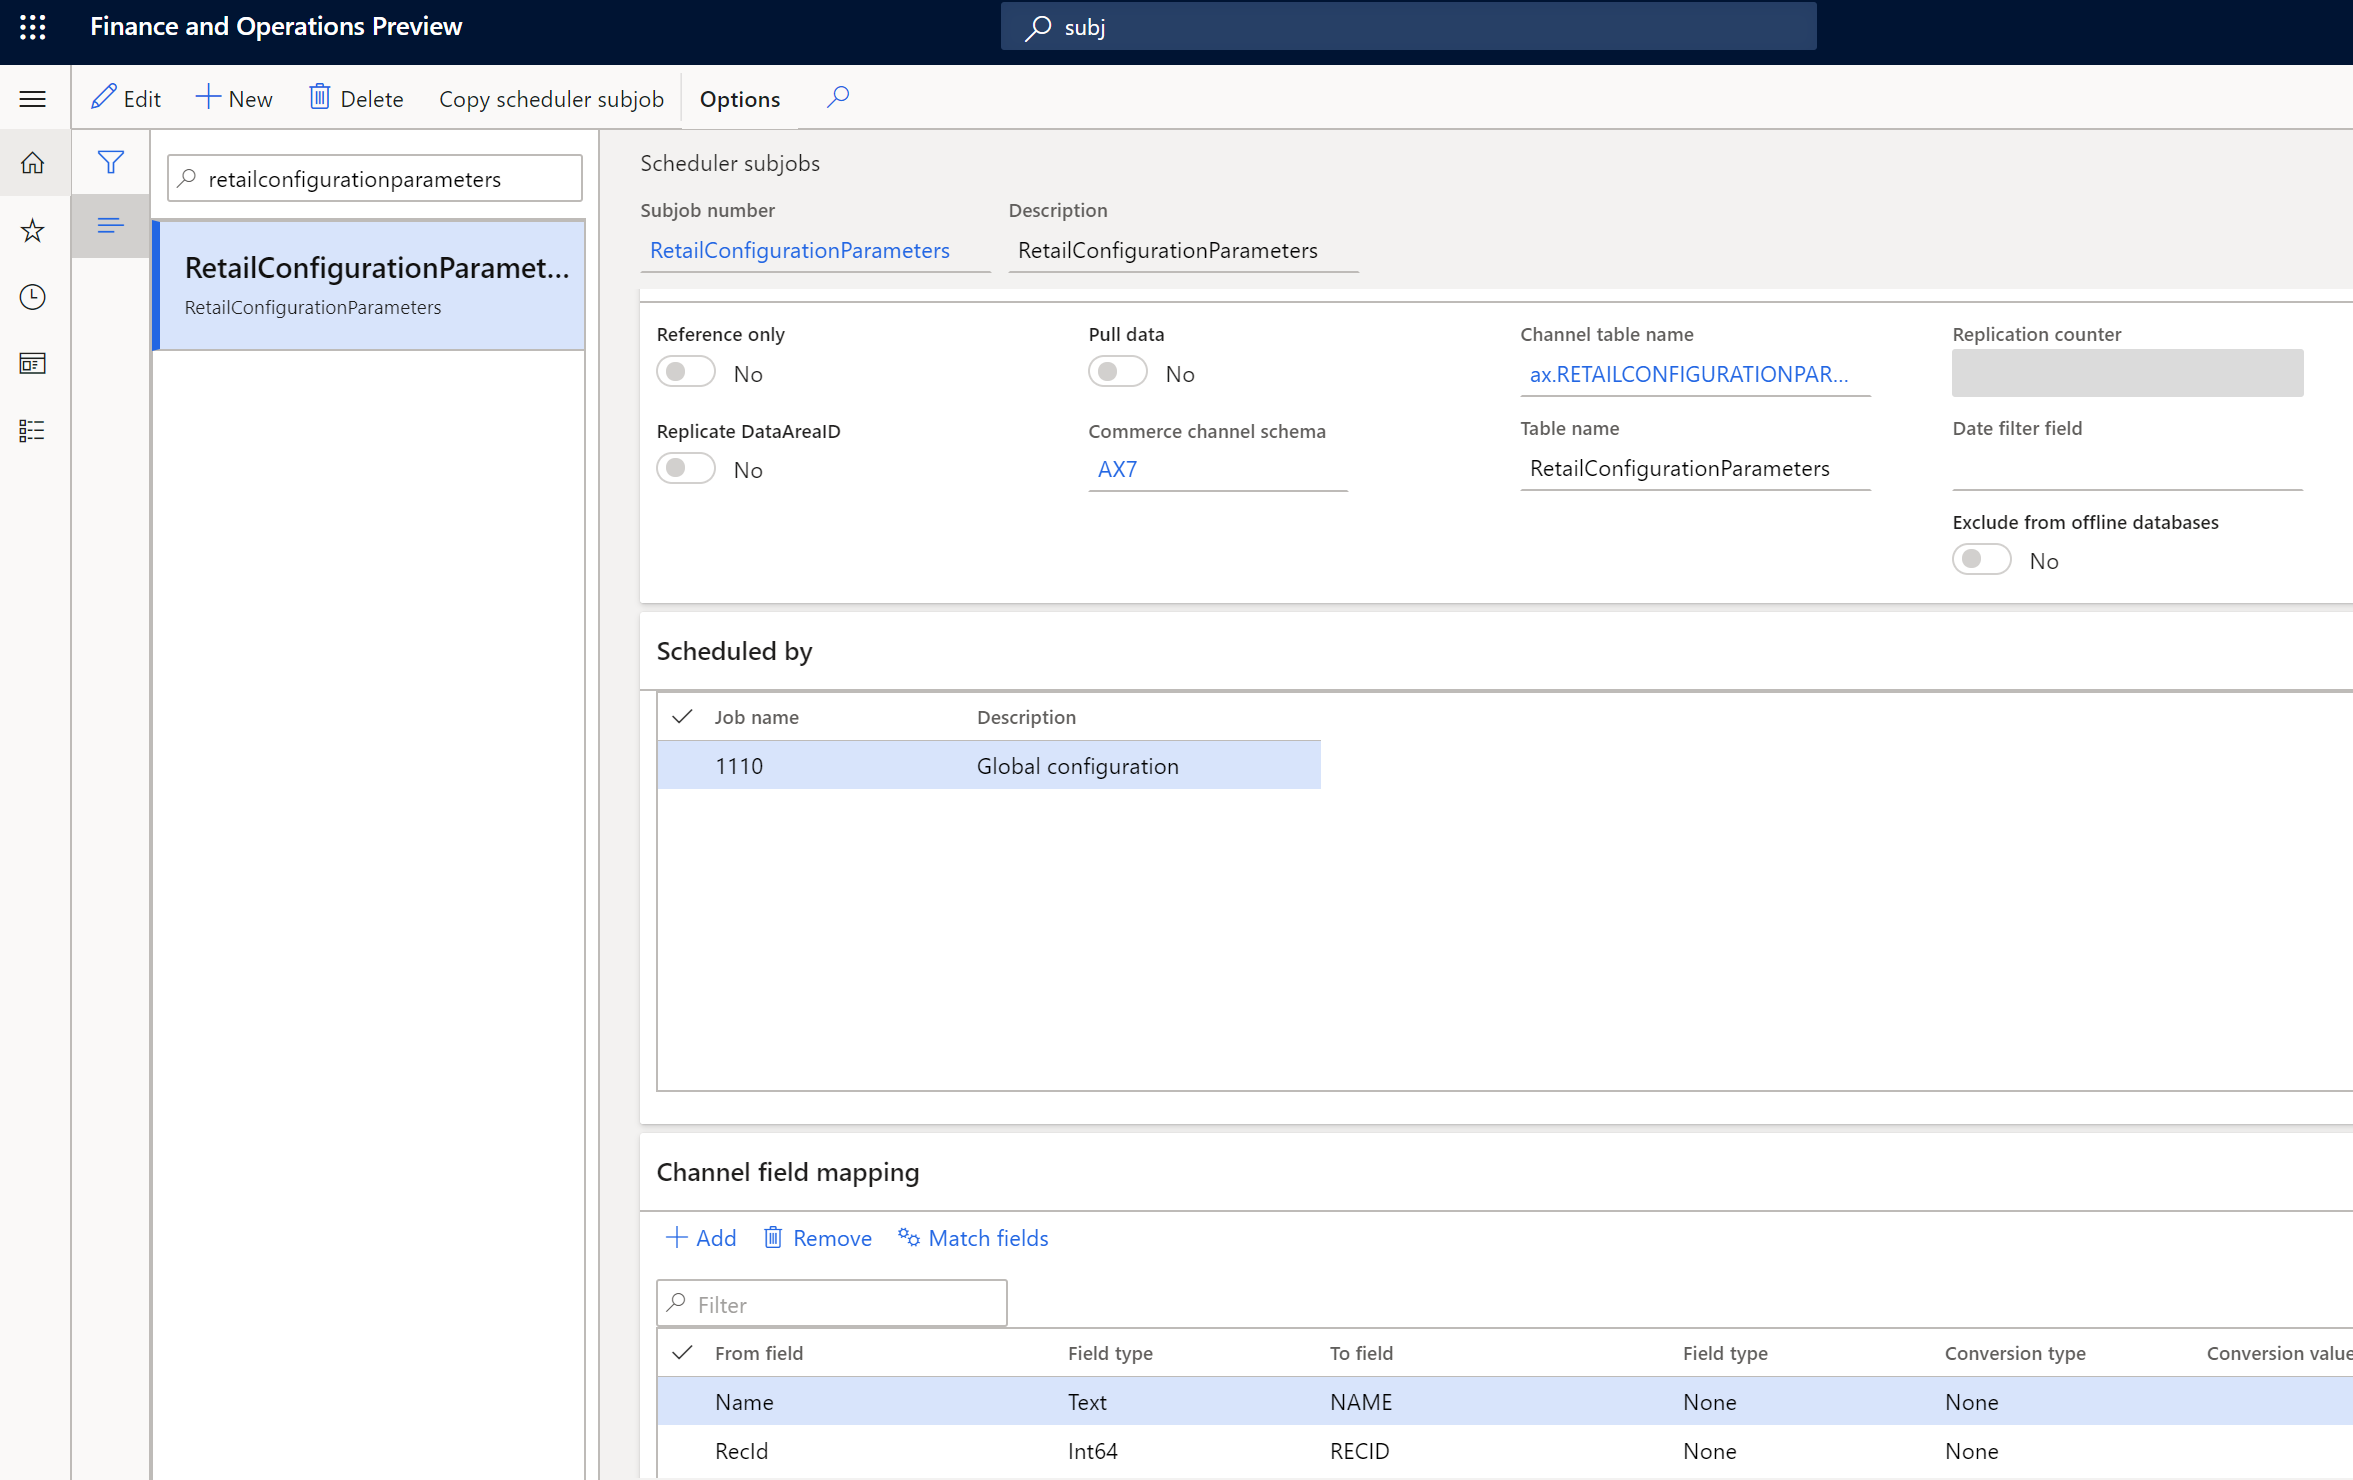This screenshot has width=2353, height=1480.
Task: Toggle the Replicate DataAreaID switch
Action: [686, 468]
